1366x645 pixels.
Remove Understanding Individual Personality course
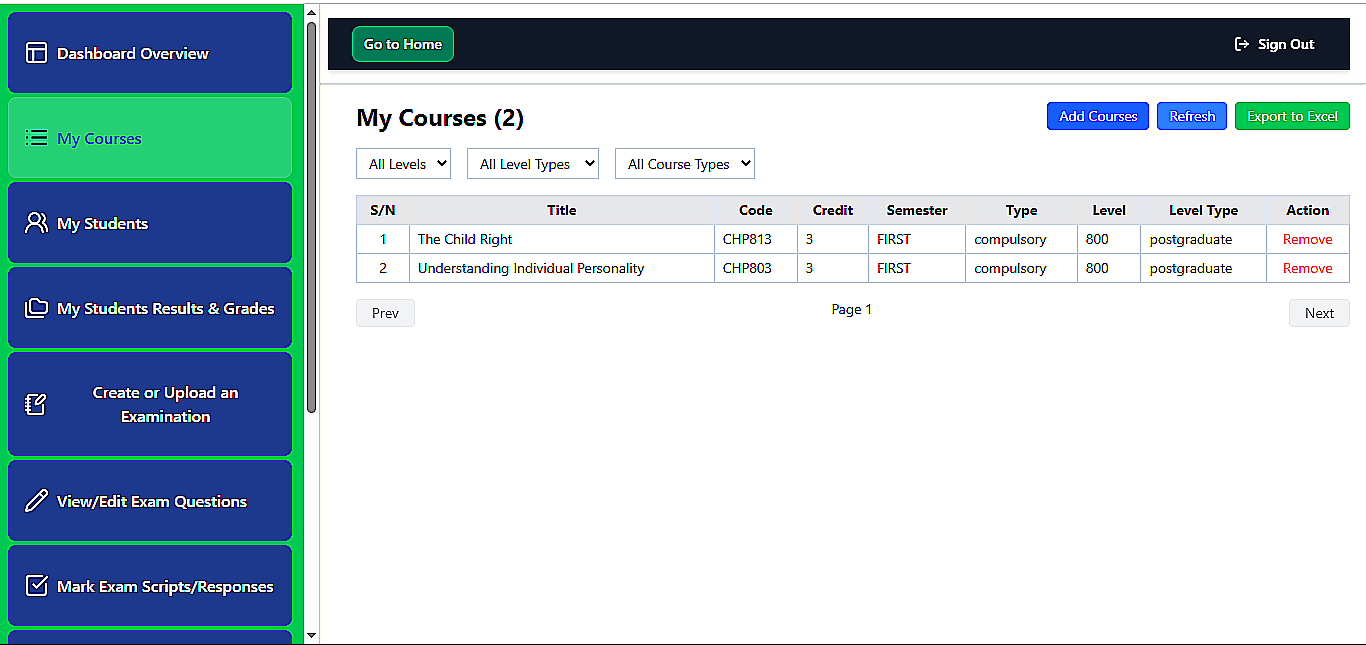pos(1308,268)
